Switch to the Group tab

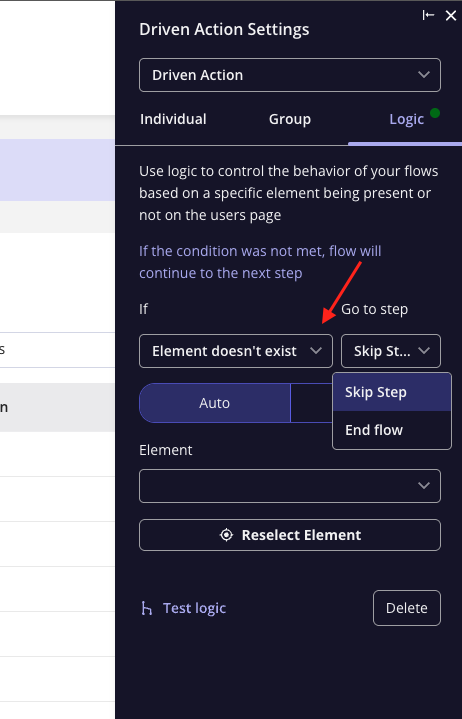290,119
